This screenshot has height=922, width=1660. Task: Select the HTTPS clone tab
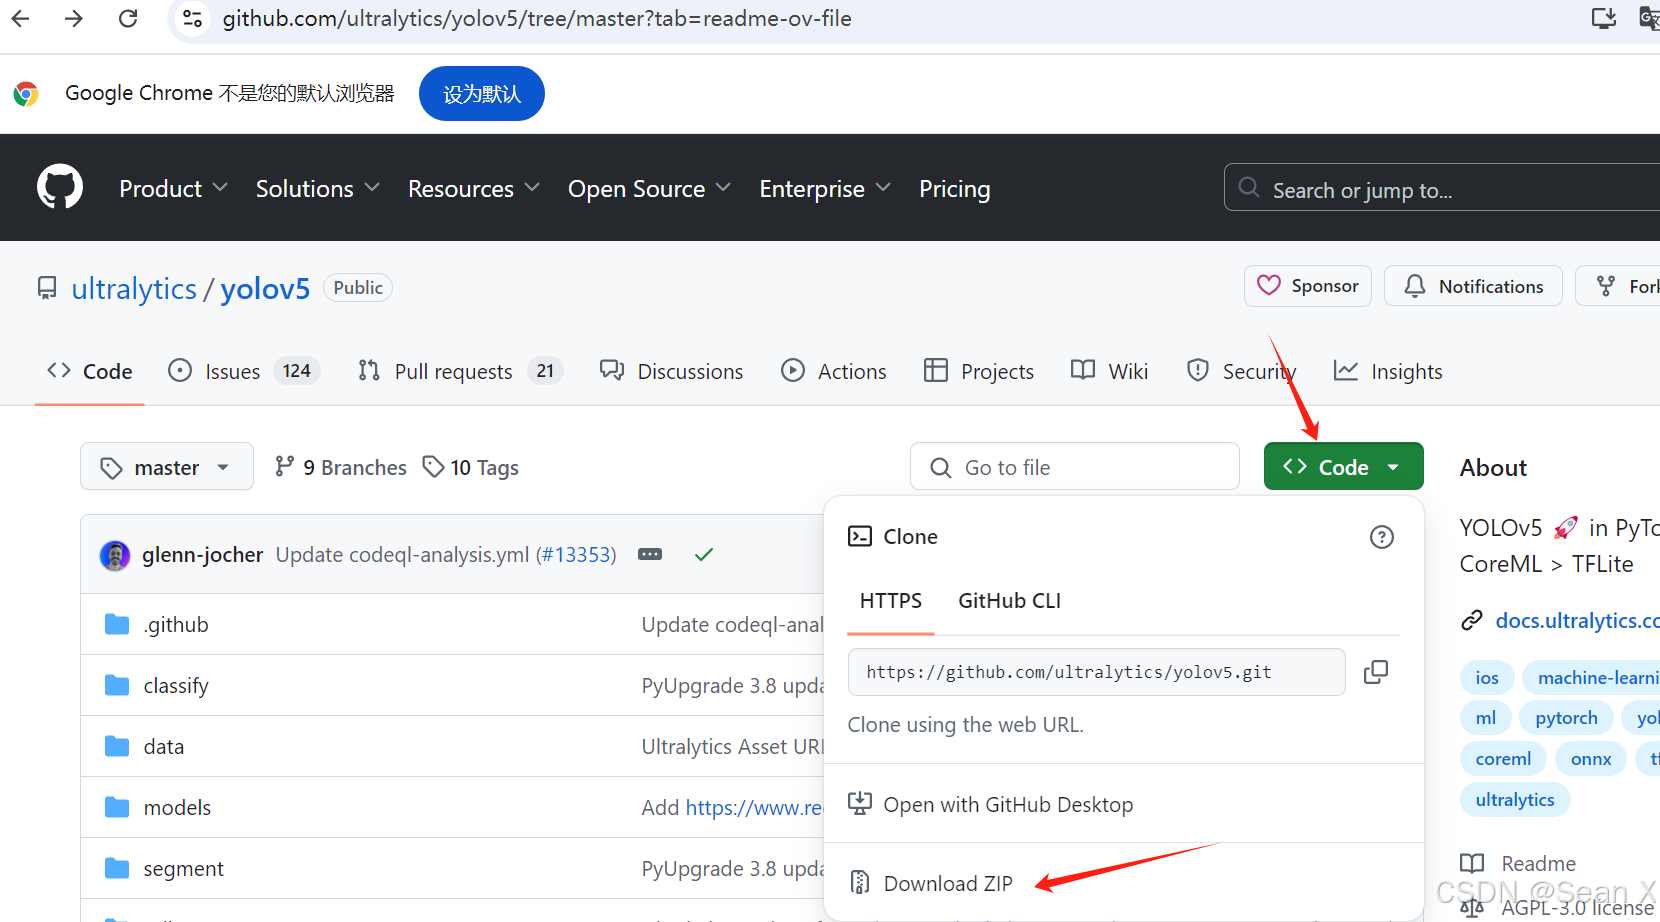click(x=890, y=600)
